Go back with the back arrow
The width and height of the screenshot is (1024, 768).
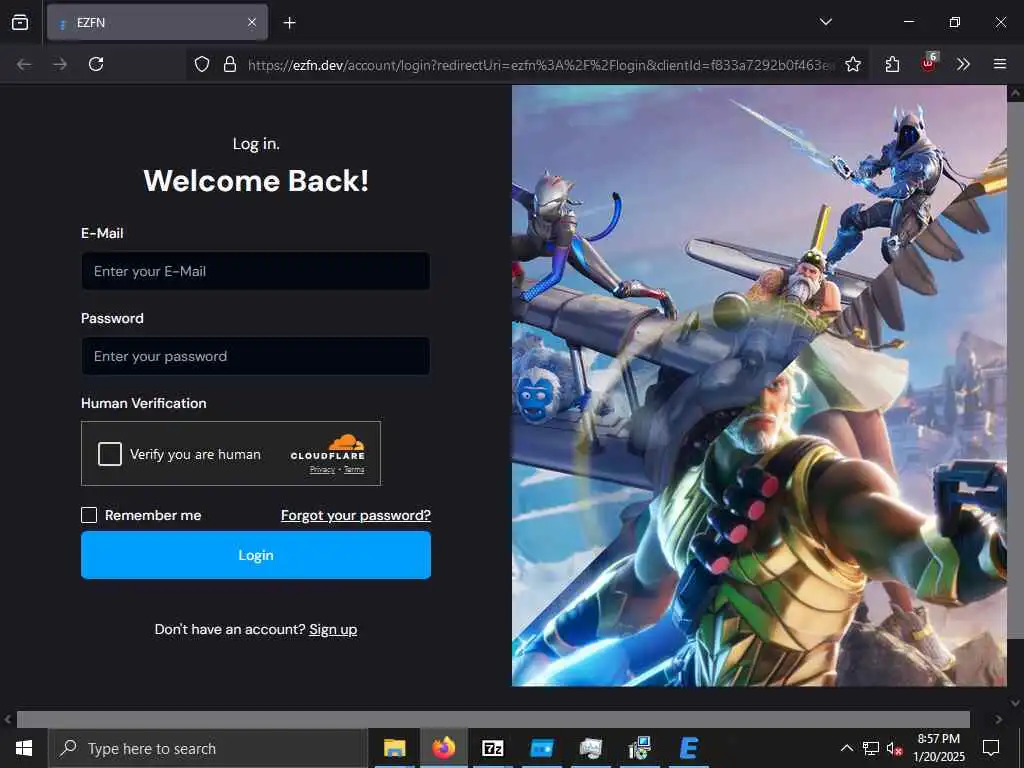24,64
